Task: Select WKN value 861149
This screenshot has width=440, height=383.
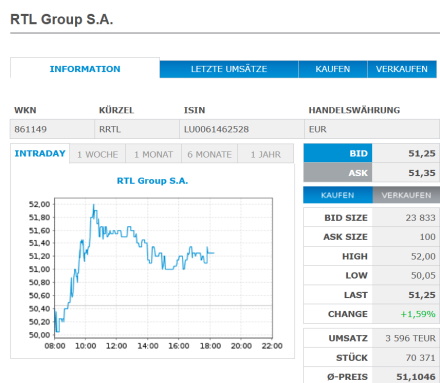Action: click(x=30, y=129)
